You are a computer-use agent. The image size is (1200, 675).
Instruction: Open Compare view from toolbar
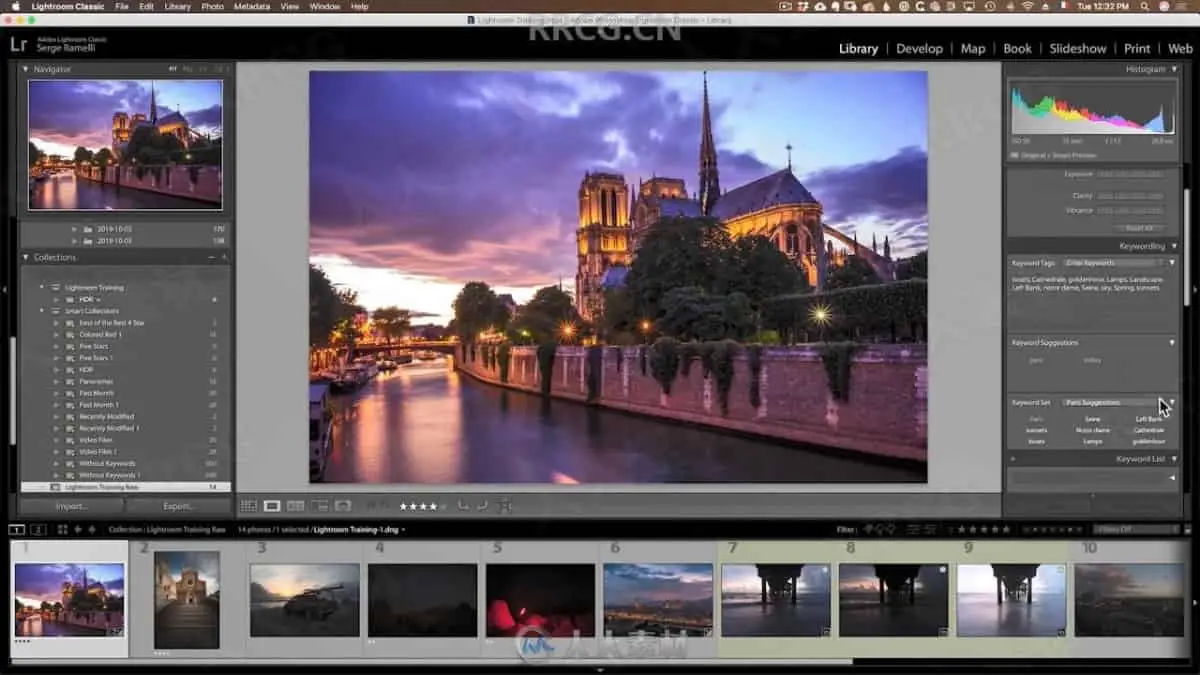296,506
